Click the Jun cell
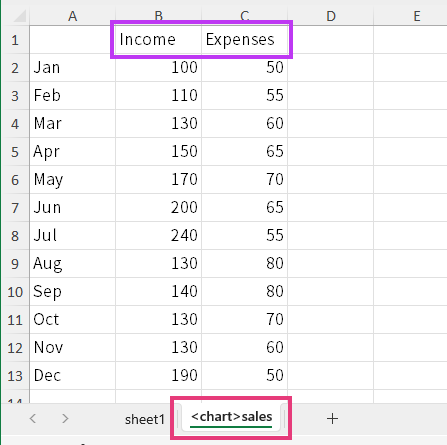 pyautogui.click(x=73, y=208)
